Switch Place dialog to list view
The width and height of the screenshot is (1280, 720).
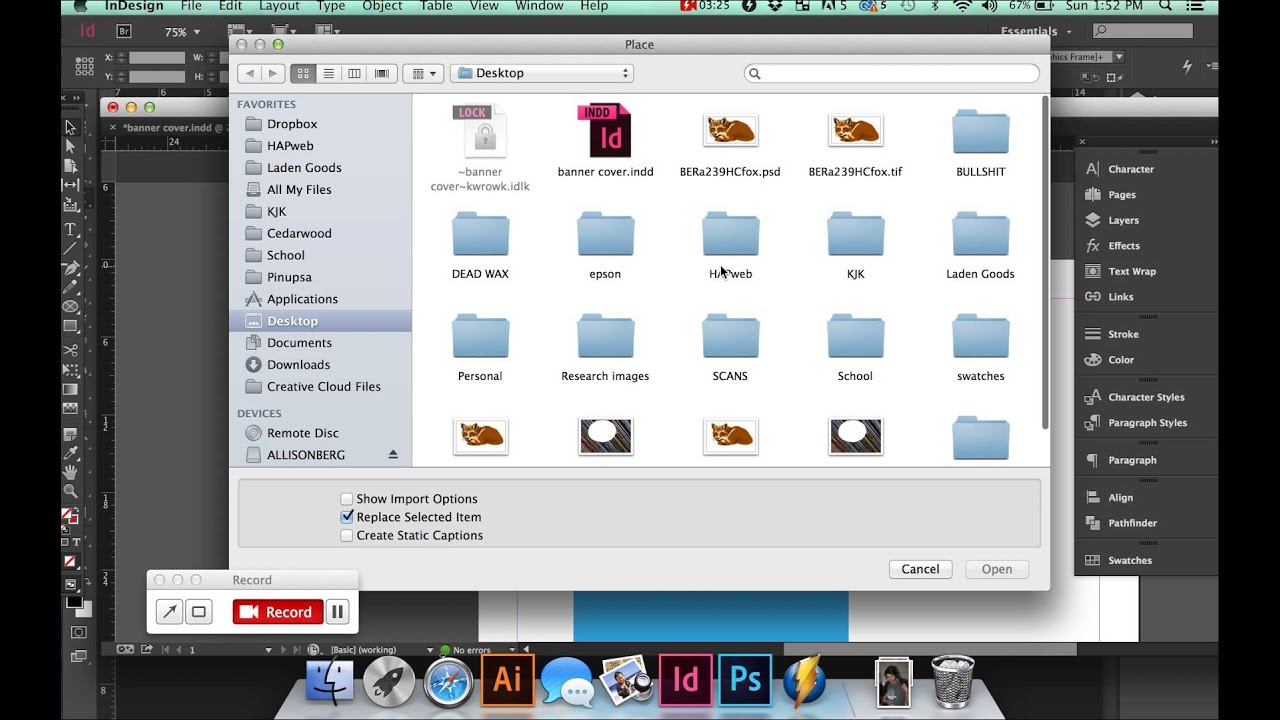[329, 73]
